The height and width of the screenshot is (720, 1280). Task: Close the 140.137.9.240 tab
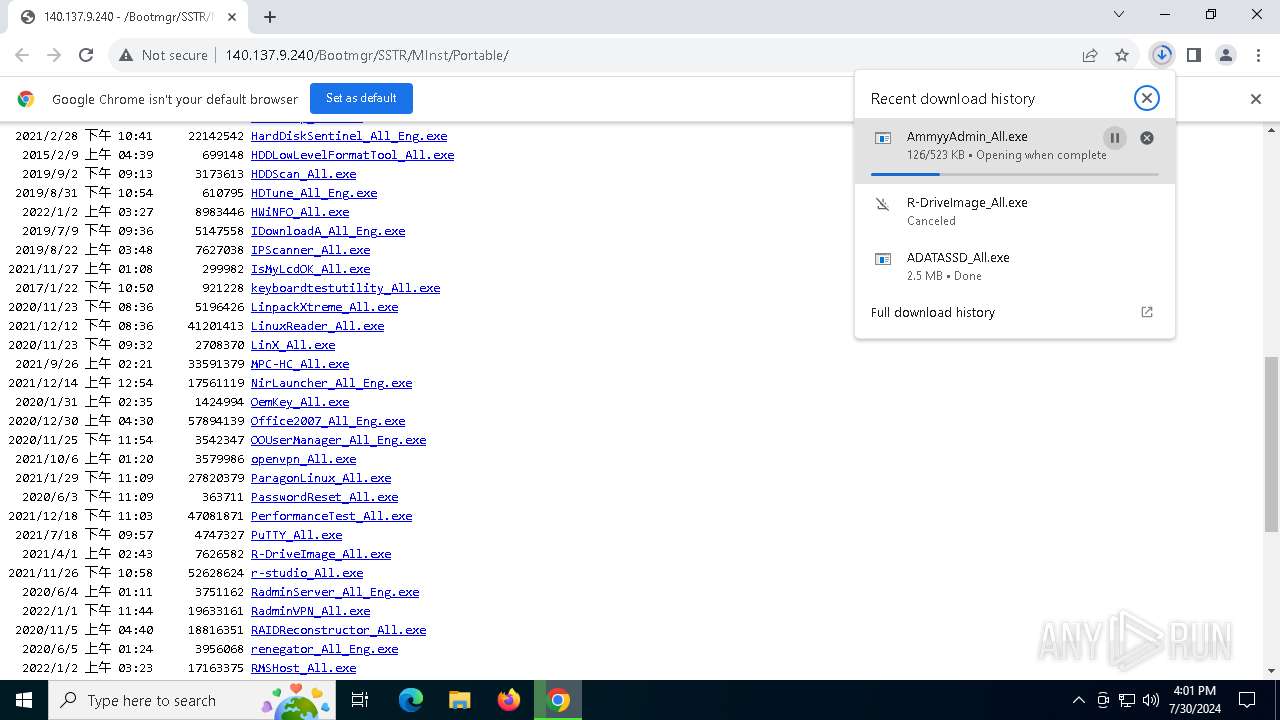click(232, 17)
